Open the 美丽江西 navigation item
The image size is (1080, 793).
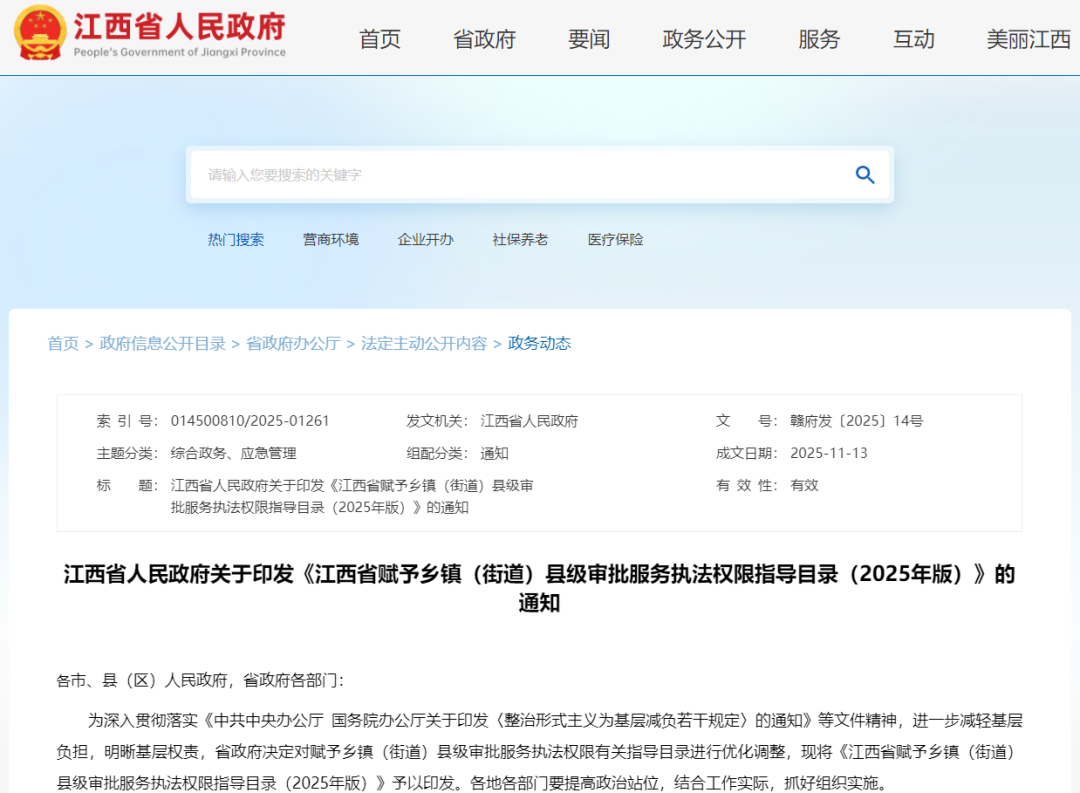coord(1028,39)
